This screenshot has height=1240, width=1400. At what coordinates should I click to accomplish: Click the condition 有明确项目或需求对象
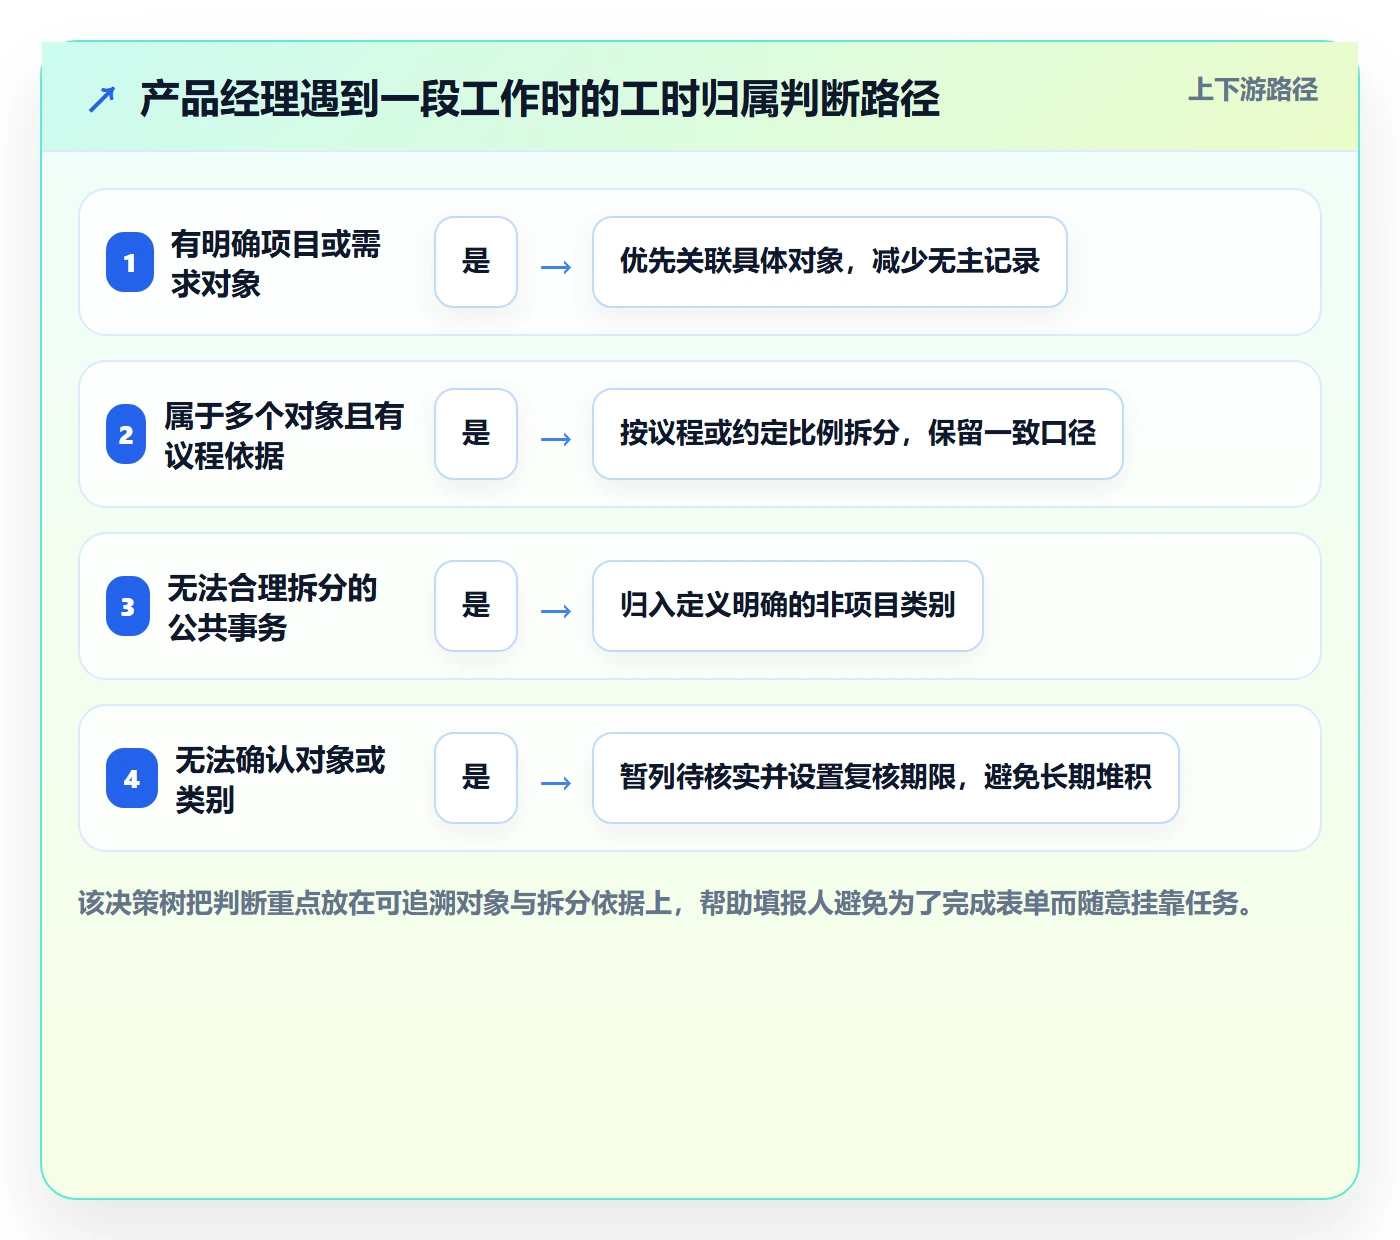coord(276,263)
